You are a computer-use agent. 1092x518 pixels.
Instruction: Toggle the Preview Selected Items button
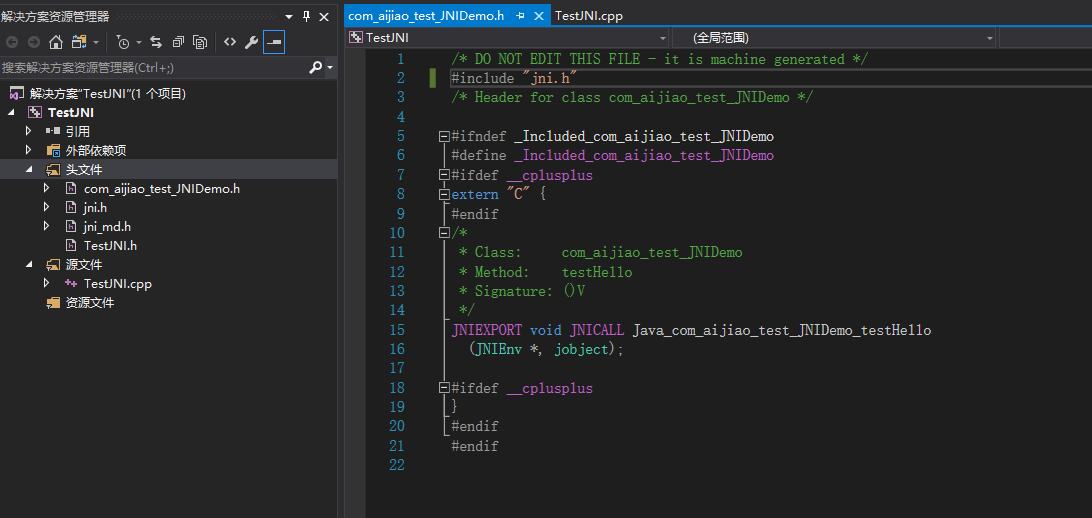pyautogui.click(x=273, y=42)
